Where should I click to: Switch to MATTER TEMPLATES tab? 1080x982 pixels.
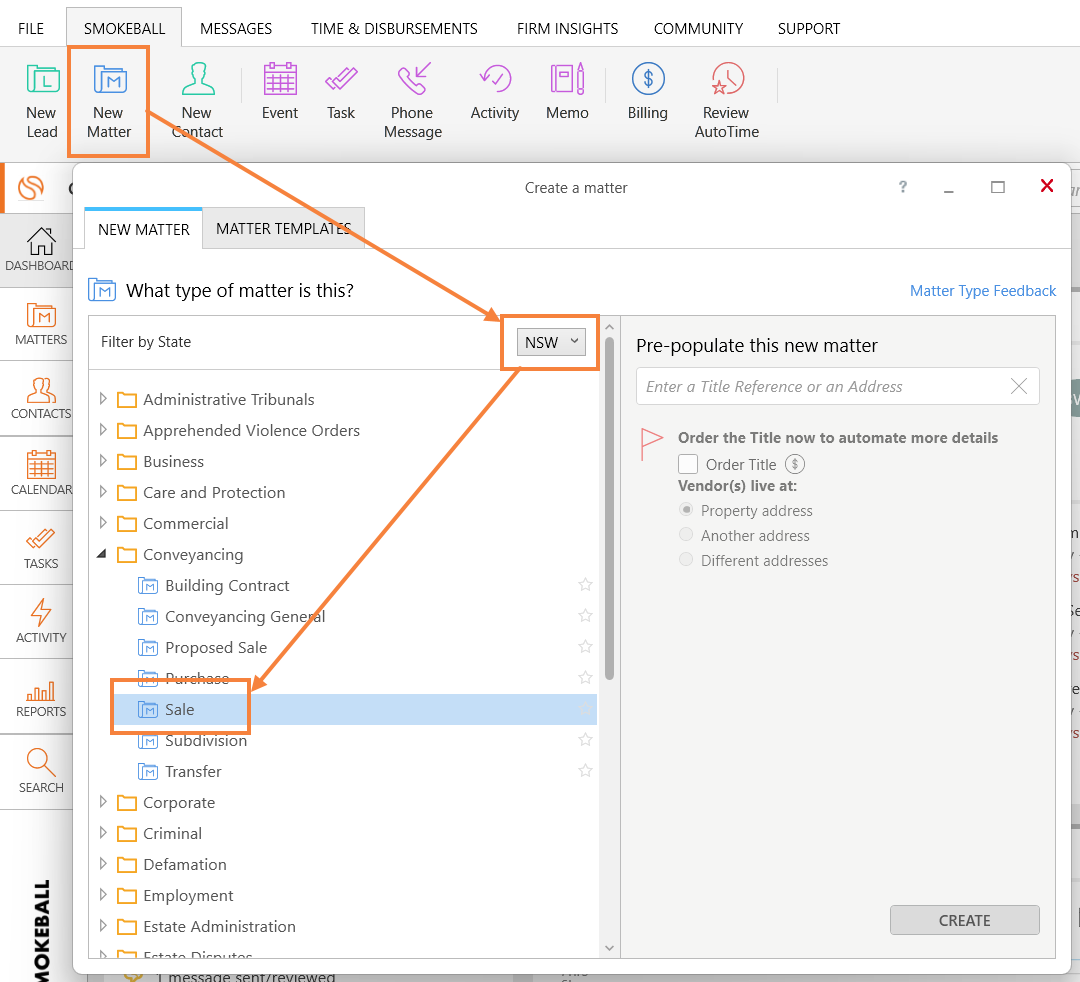[283, 229]
